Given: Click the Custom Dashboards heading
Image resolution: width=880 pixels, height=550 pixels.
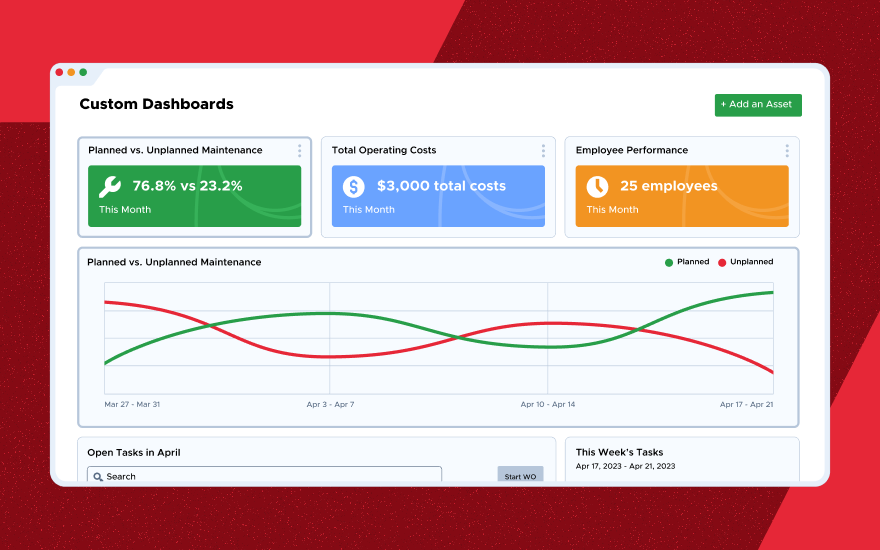Looking at the screenshot, I should pyautogui.click(x=156, y=104).
